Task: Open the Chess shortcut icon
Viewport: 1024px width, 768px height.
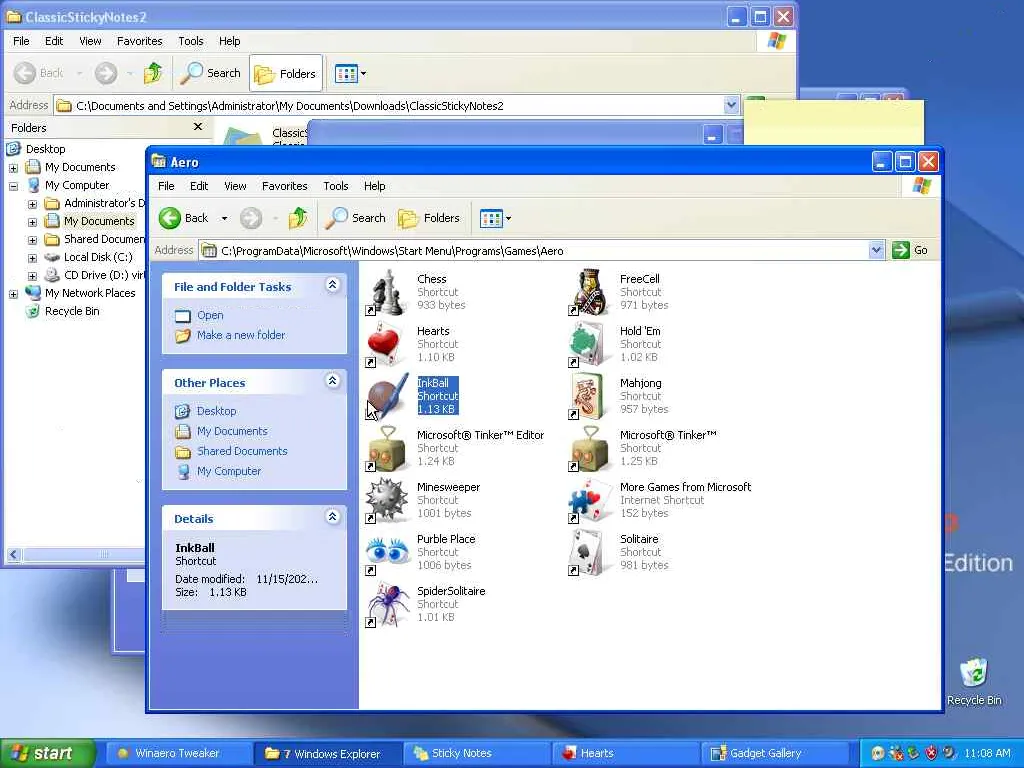Action: pos(387,293)
